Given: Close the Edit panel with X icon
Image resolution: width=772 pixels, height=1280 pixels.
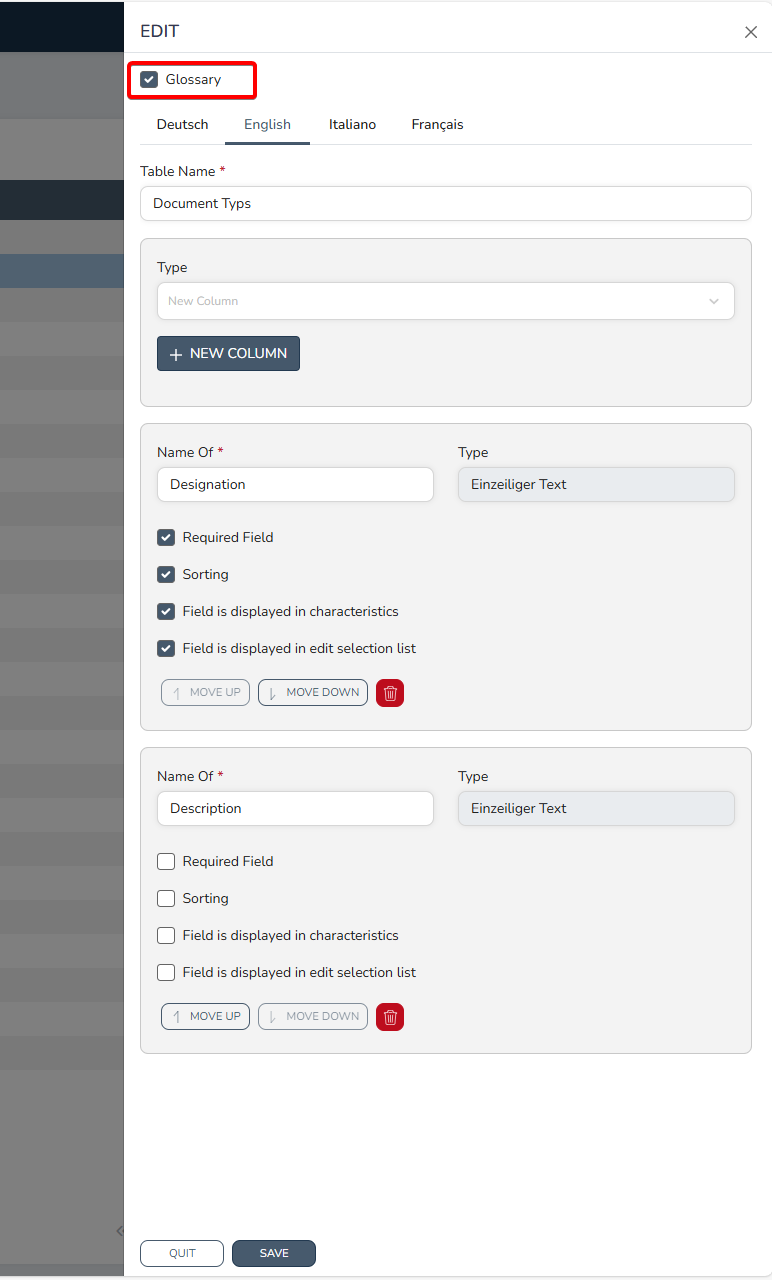Looking at the screenshot, I should (751, 32).
